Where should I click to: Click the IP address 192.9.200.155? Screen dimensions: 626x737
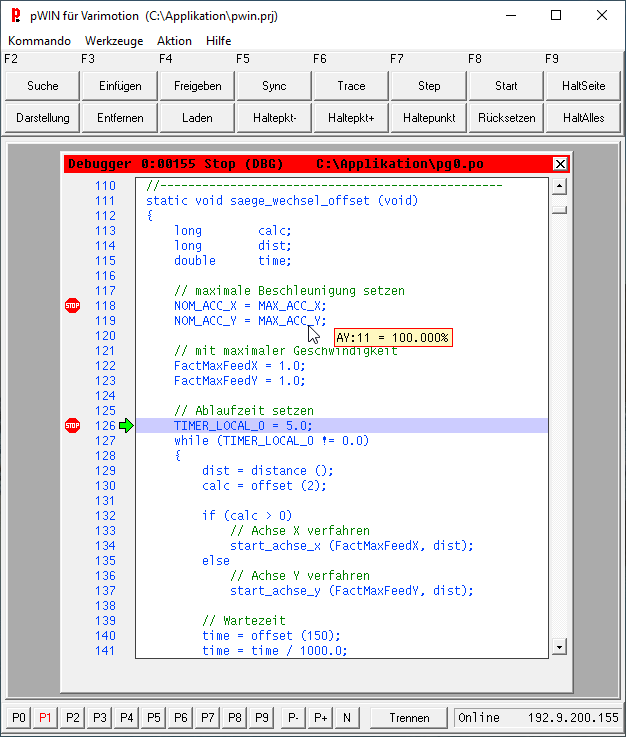[573, 718]
